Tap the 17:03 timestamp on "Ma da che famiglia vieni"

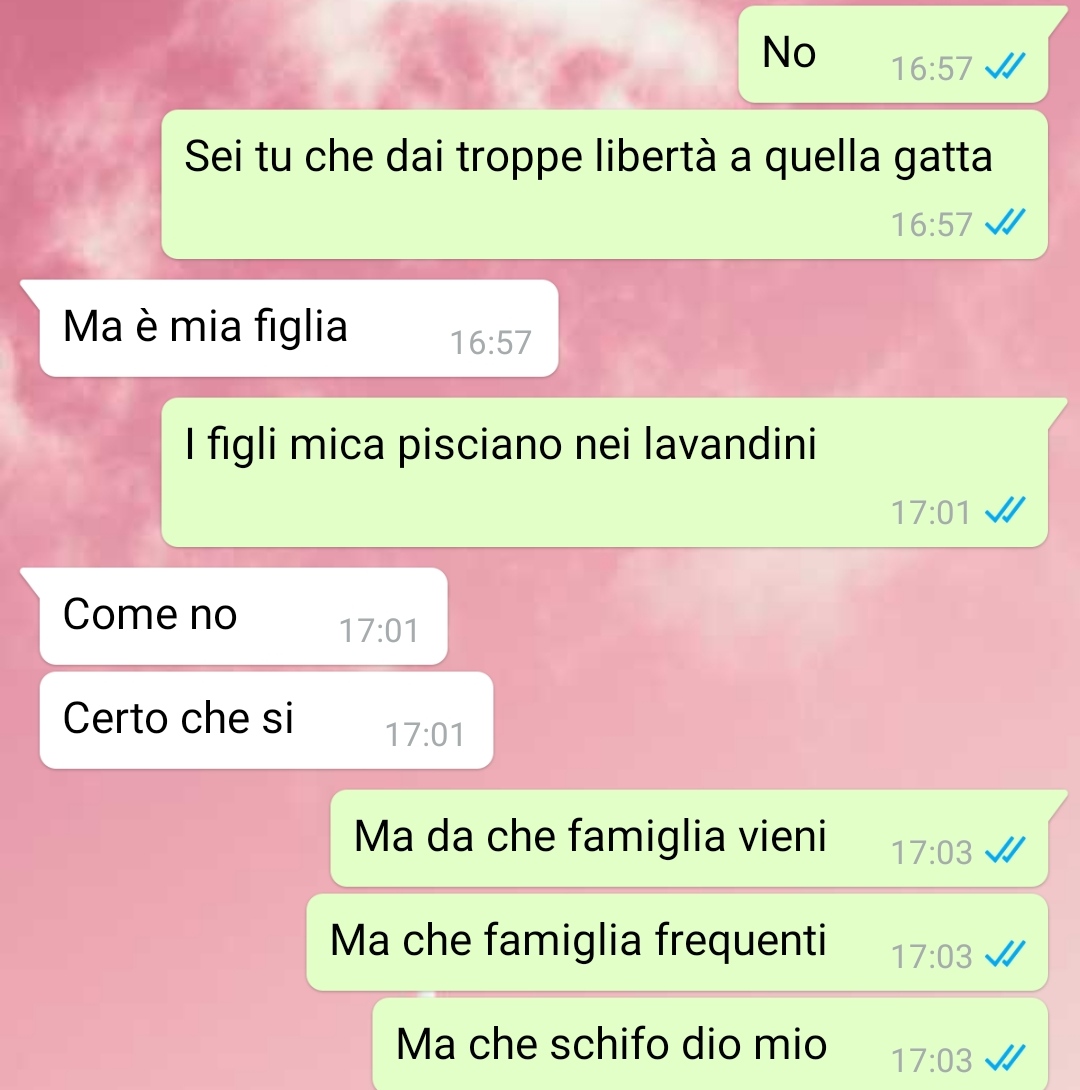931,853
